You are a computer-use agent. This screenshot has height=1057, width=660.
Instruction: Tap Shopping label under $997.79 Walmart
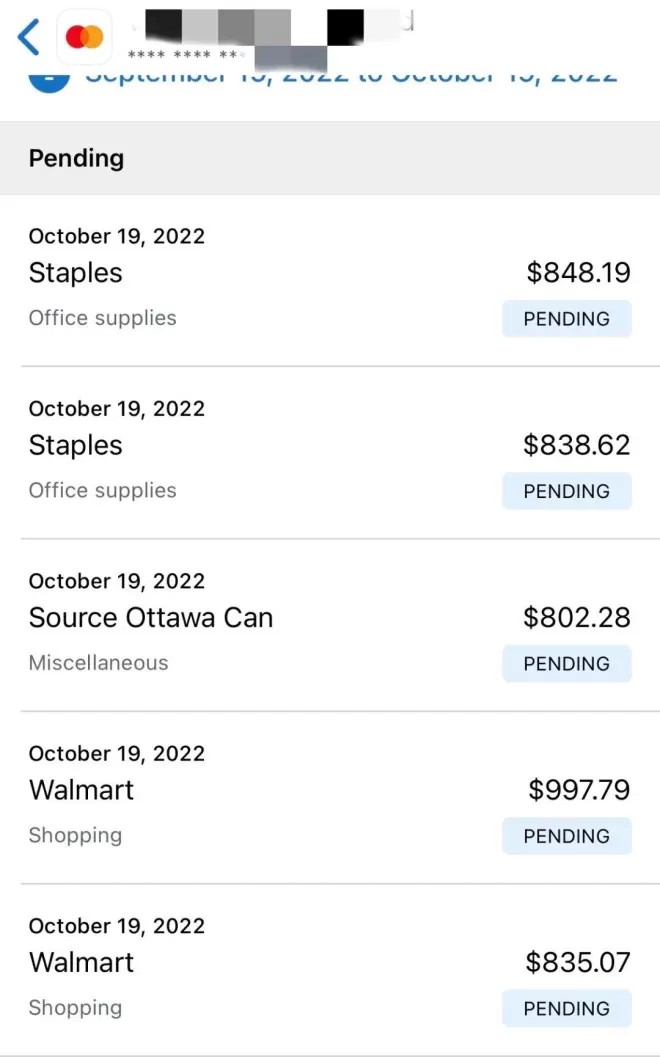(76, 835)
